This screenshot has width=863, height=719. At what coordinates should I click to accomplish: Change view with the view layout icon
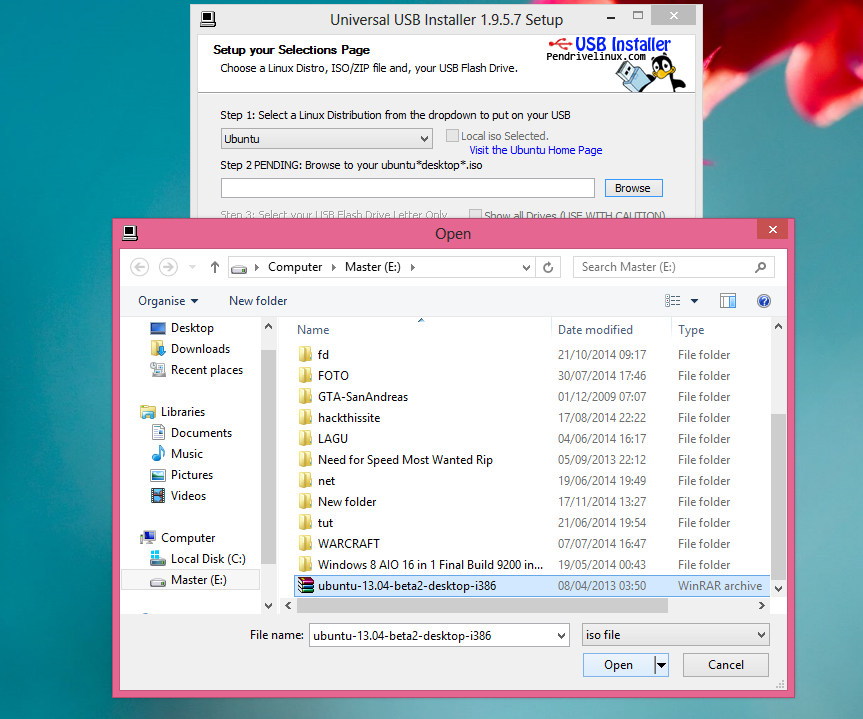click(673, 301)
